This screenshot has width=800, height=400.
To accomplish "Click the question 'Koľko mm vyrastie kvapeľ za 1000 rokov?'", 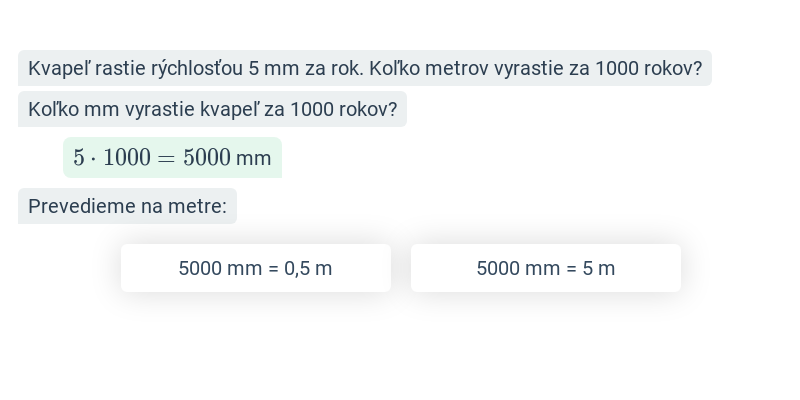I will (212, 109).
